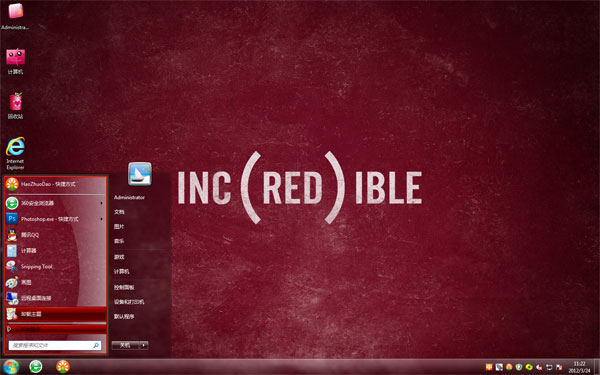Click green 360 shield tray icon
The height and width of the screenshot is (375, 600).
click(x=519, y=367)
